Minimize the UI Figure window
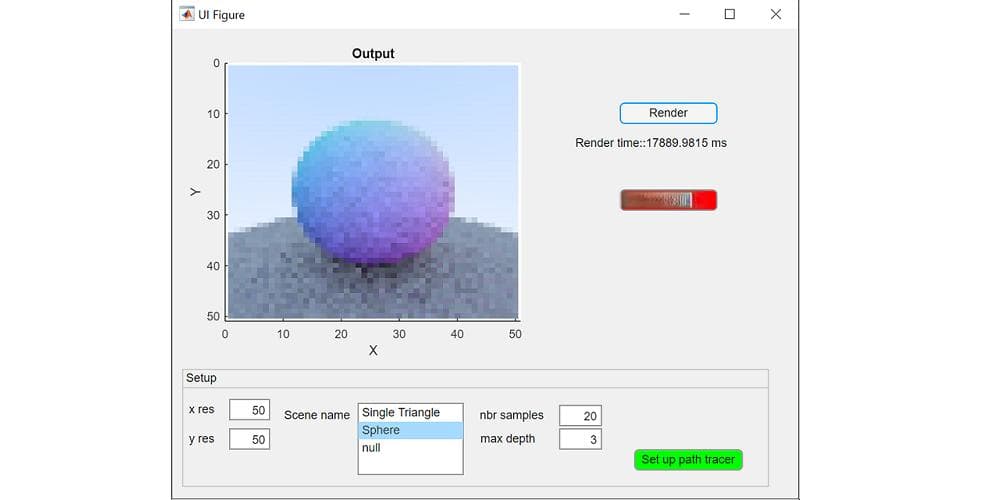 pyautogui.click(x=684, y=14)
